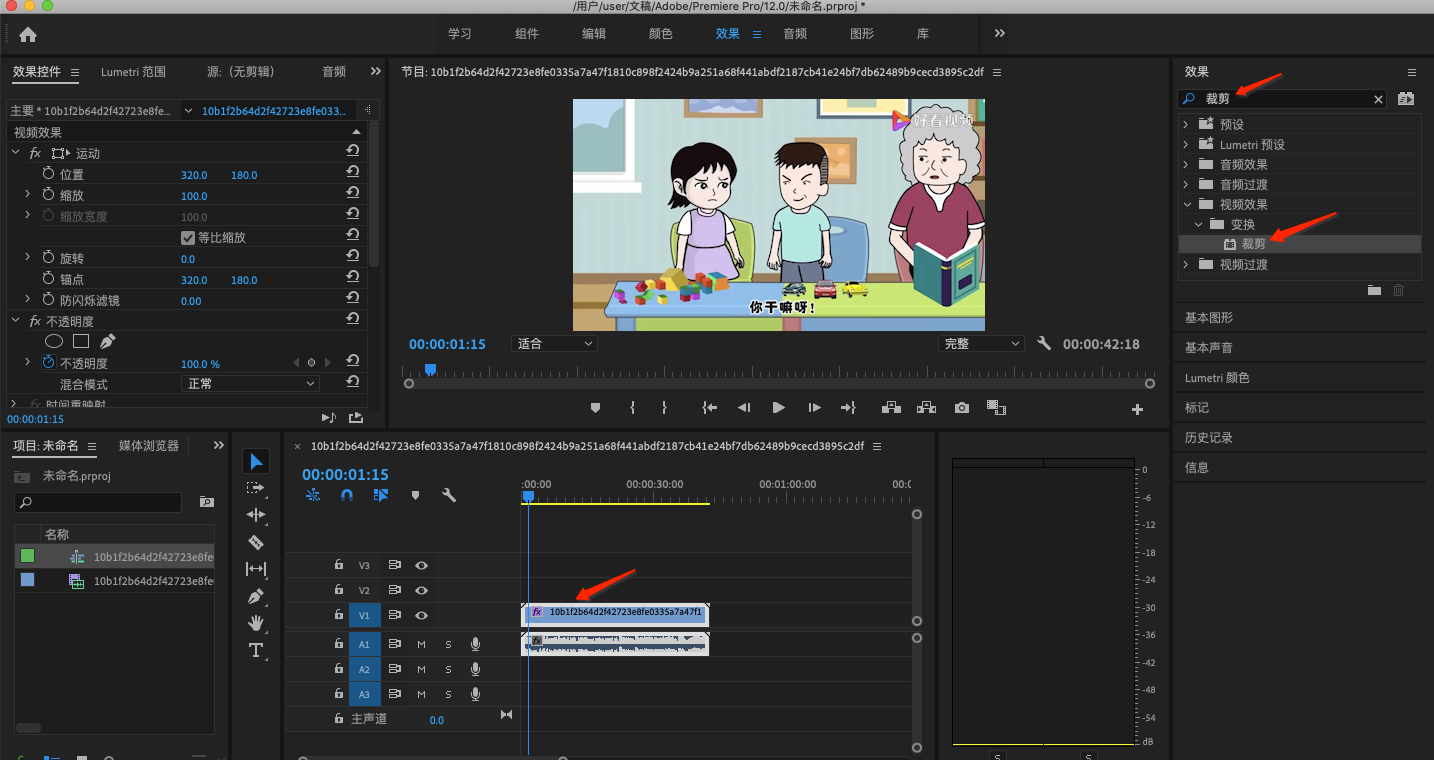Select the Pen tool in toolbar

click(256, 596)
